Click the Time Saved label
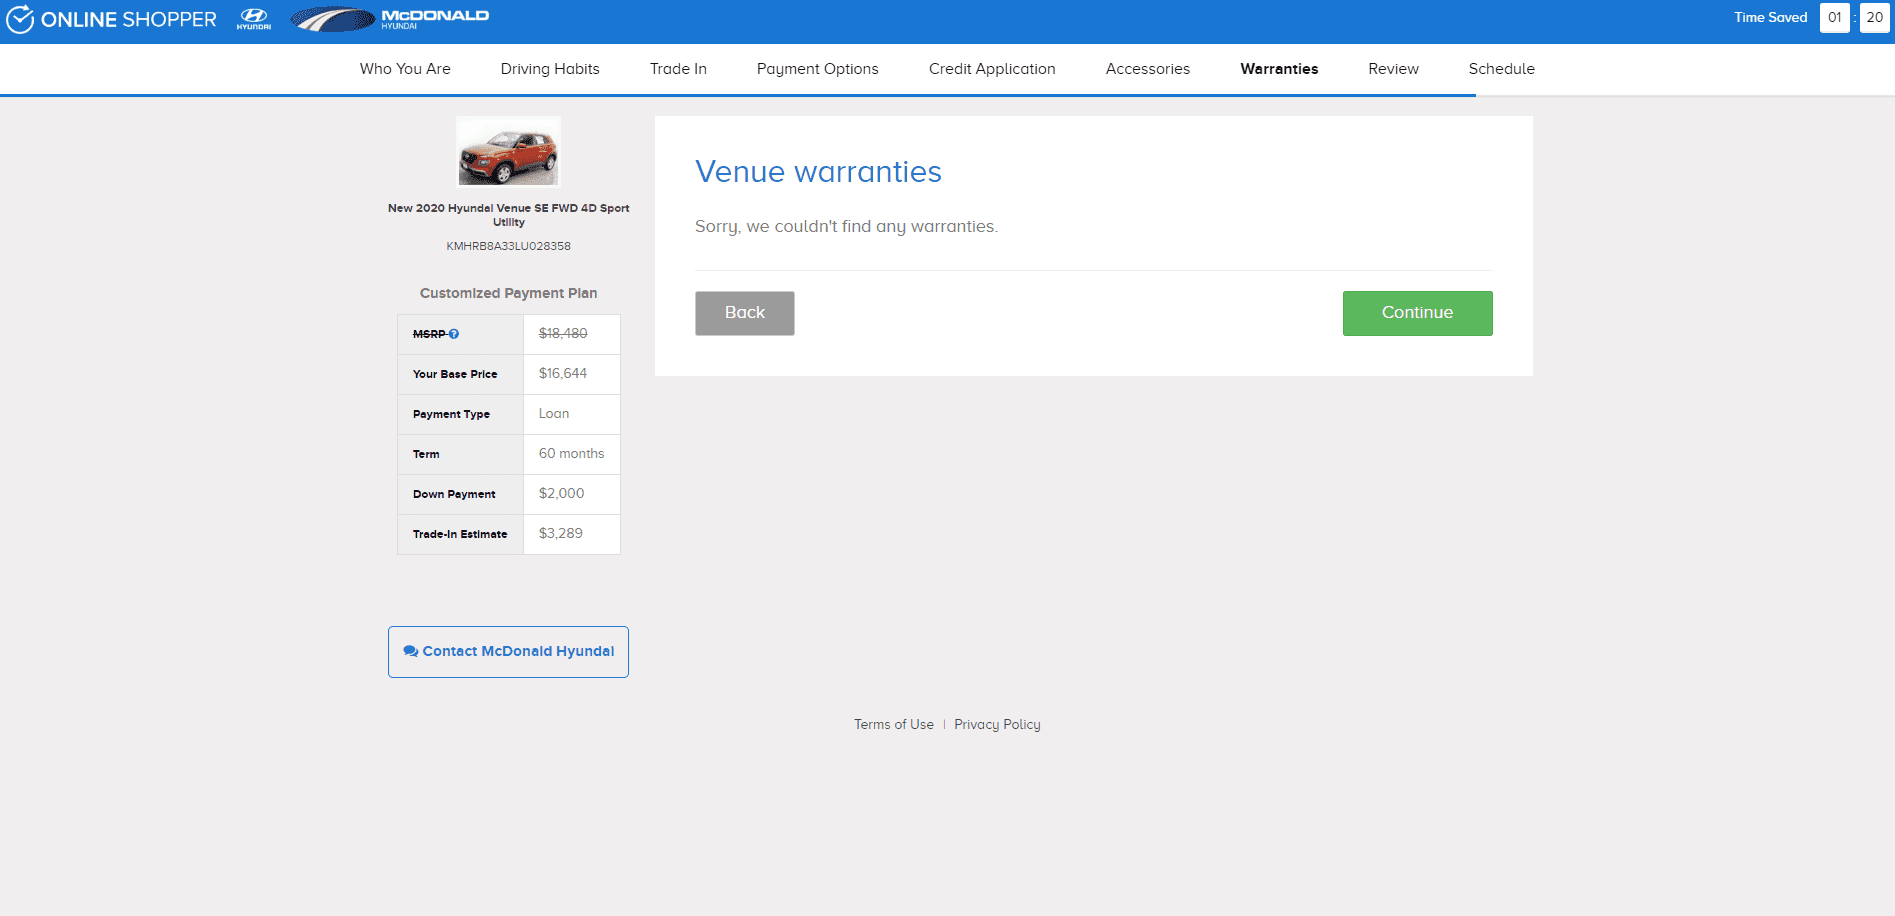 point(1770,18)
